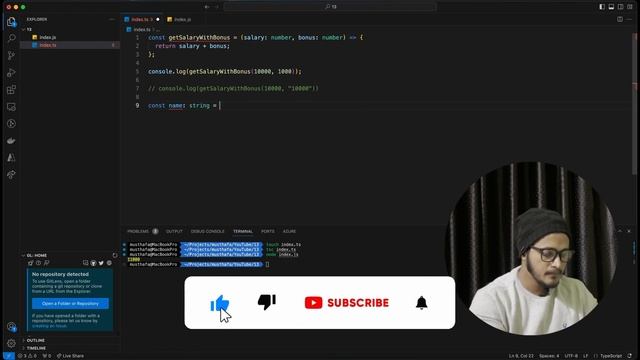Open the TERMINAL panel tab

(243, 231)
